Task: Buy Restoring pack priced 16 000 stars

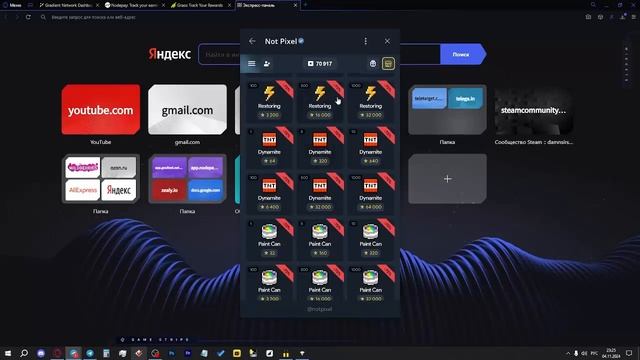Action: point(320,101)
